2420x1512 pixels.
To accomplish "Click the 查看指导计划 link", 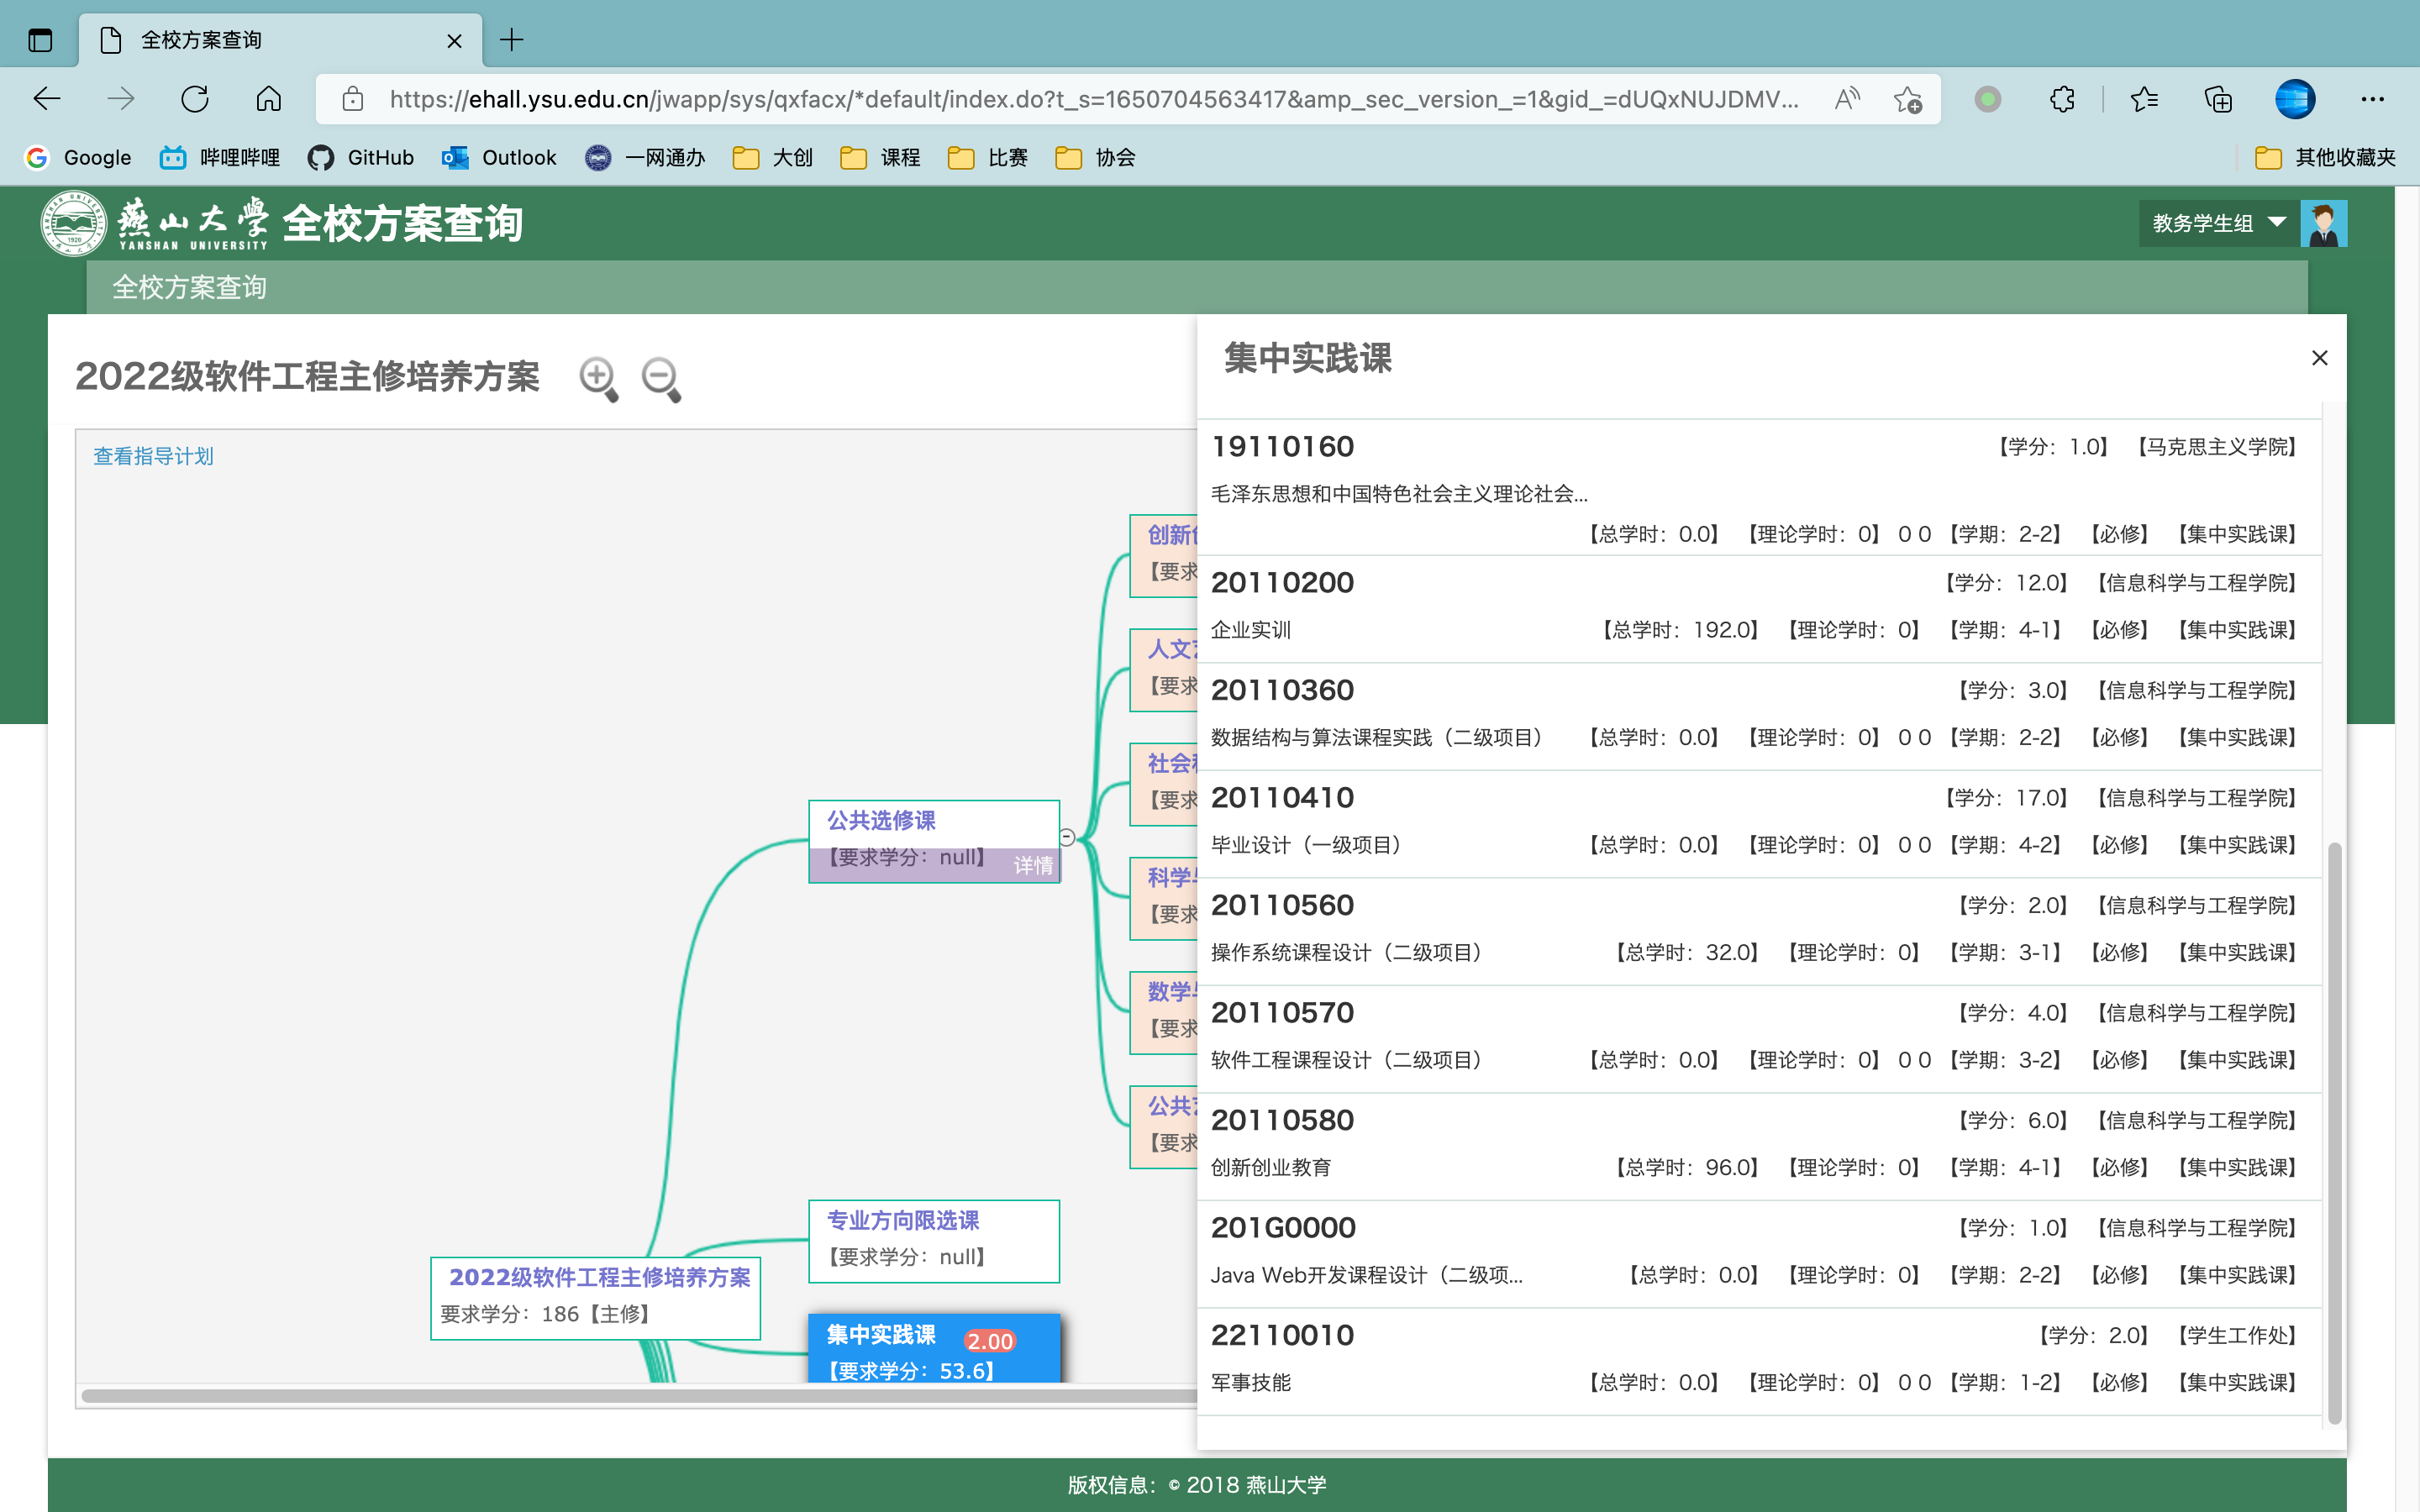I will click(153, 456).
